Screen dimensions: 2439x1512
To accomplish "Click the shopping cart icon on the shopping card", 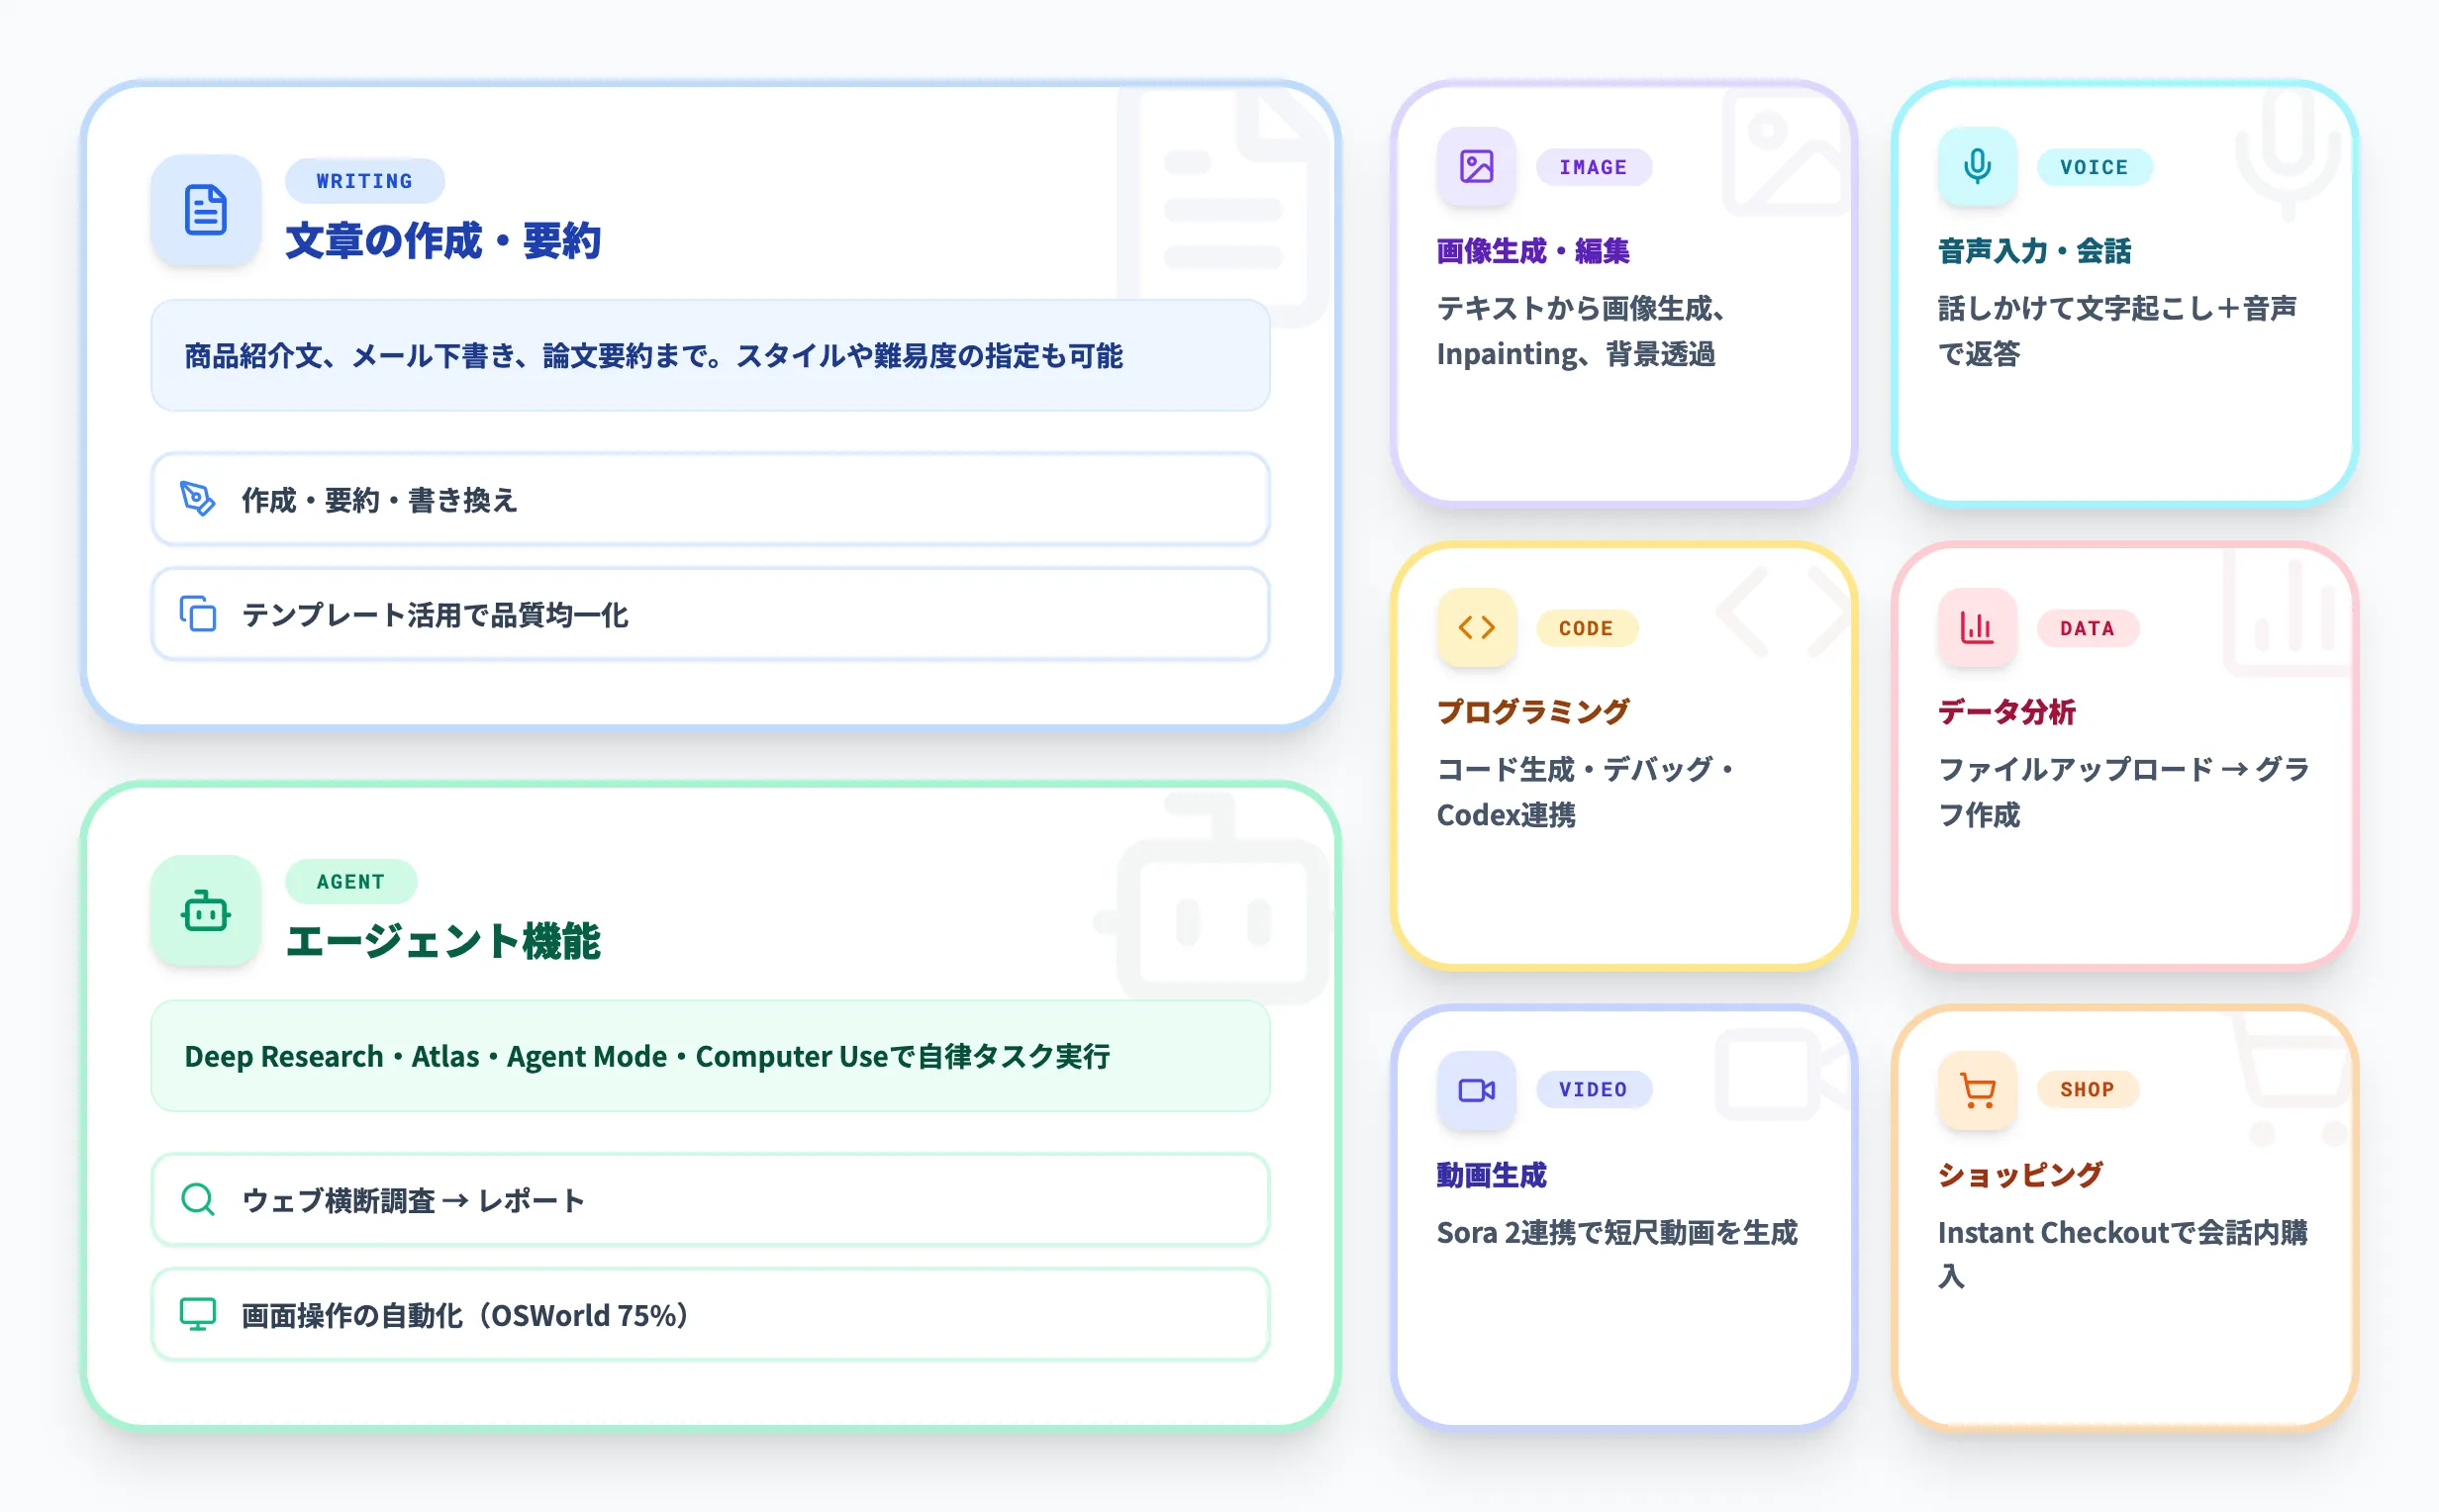I will coord(1977,1089).
